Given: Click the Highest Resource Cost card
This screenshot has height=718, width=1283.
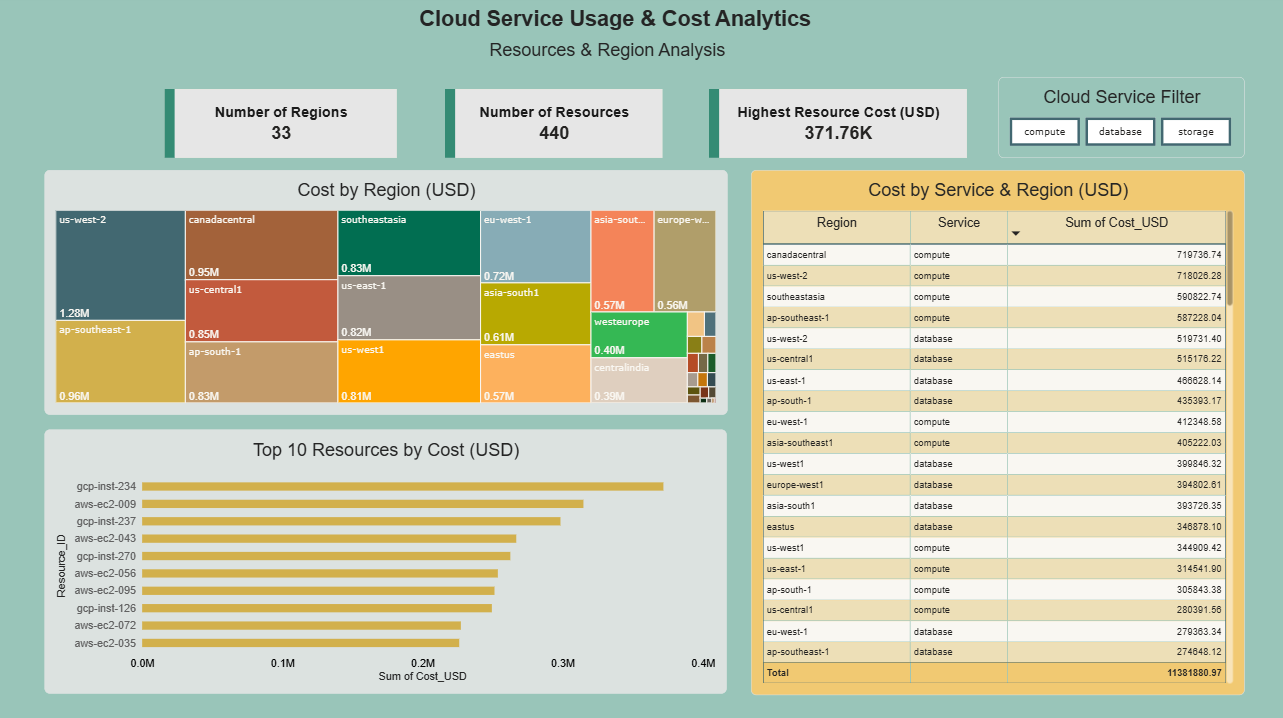Looking at the screenshot, I should point(838,123).
